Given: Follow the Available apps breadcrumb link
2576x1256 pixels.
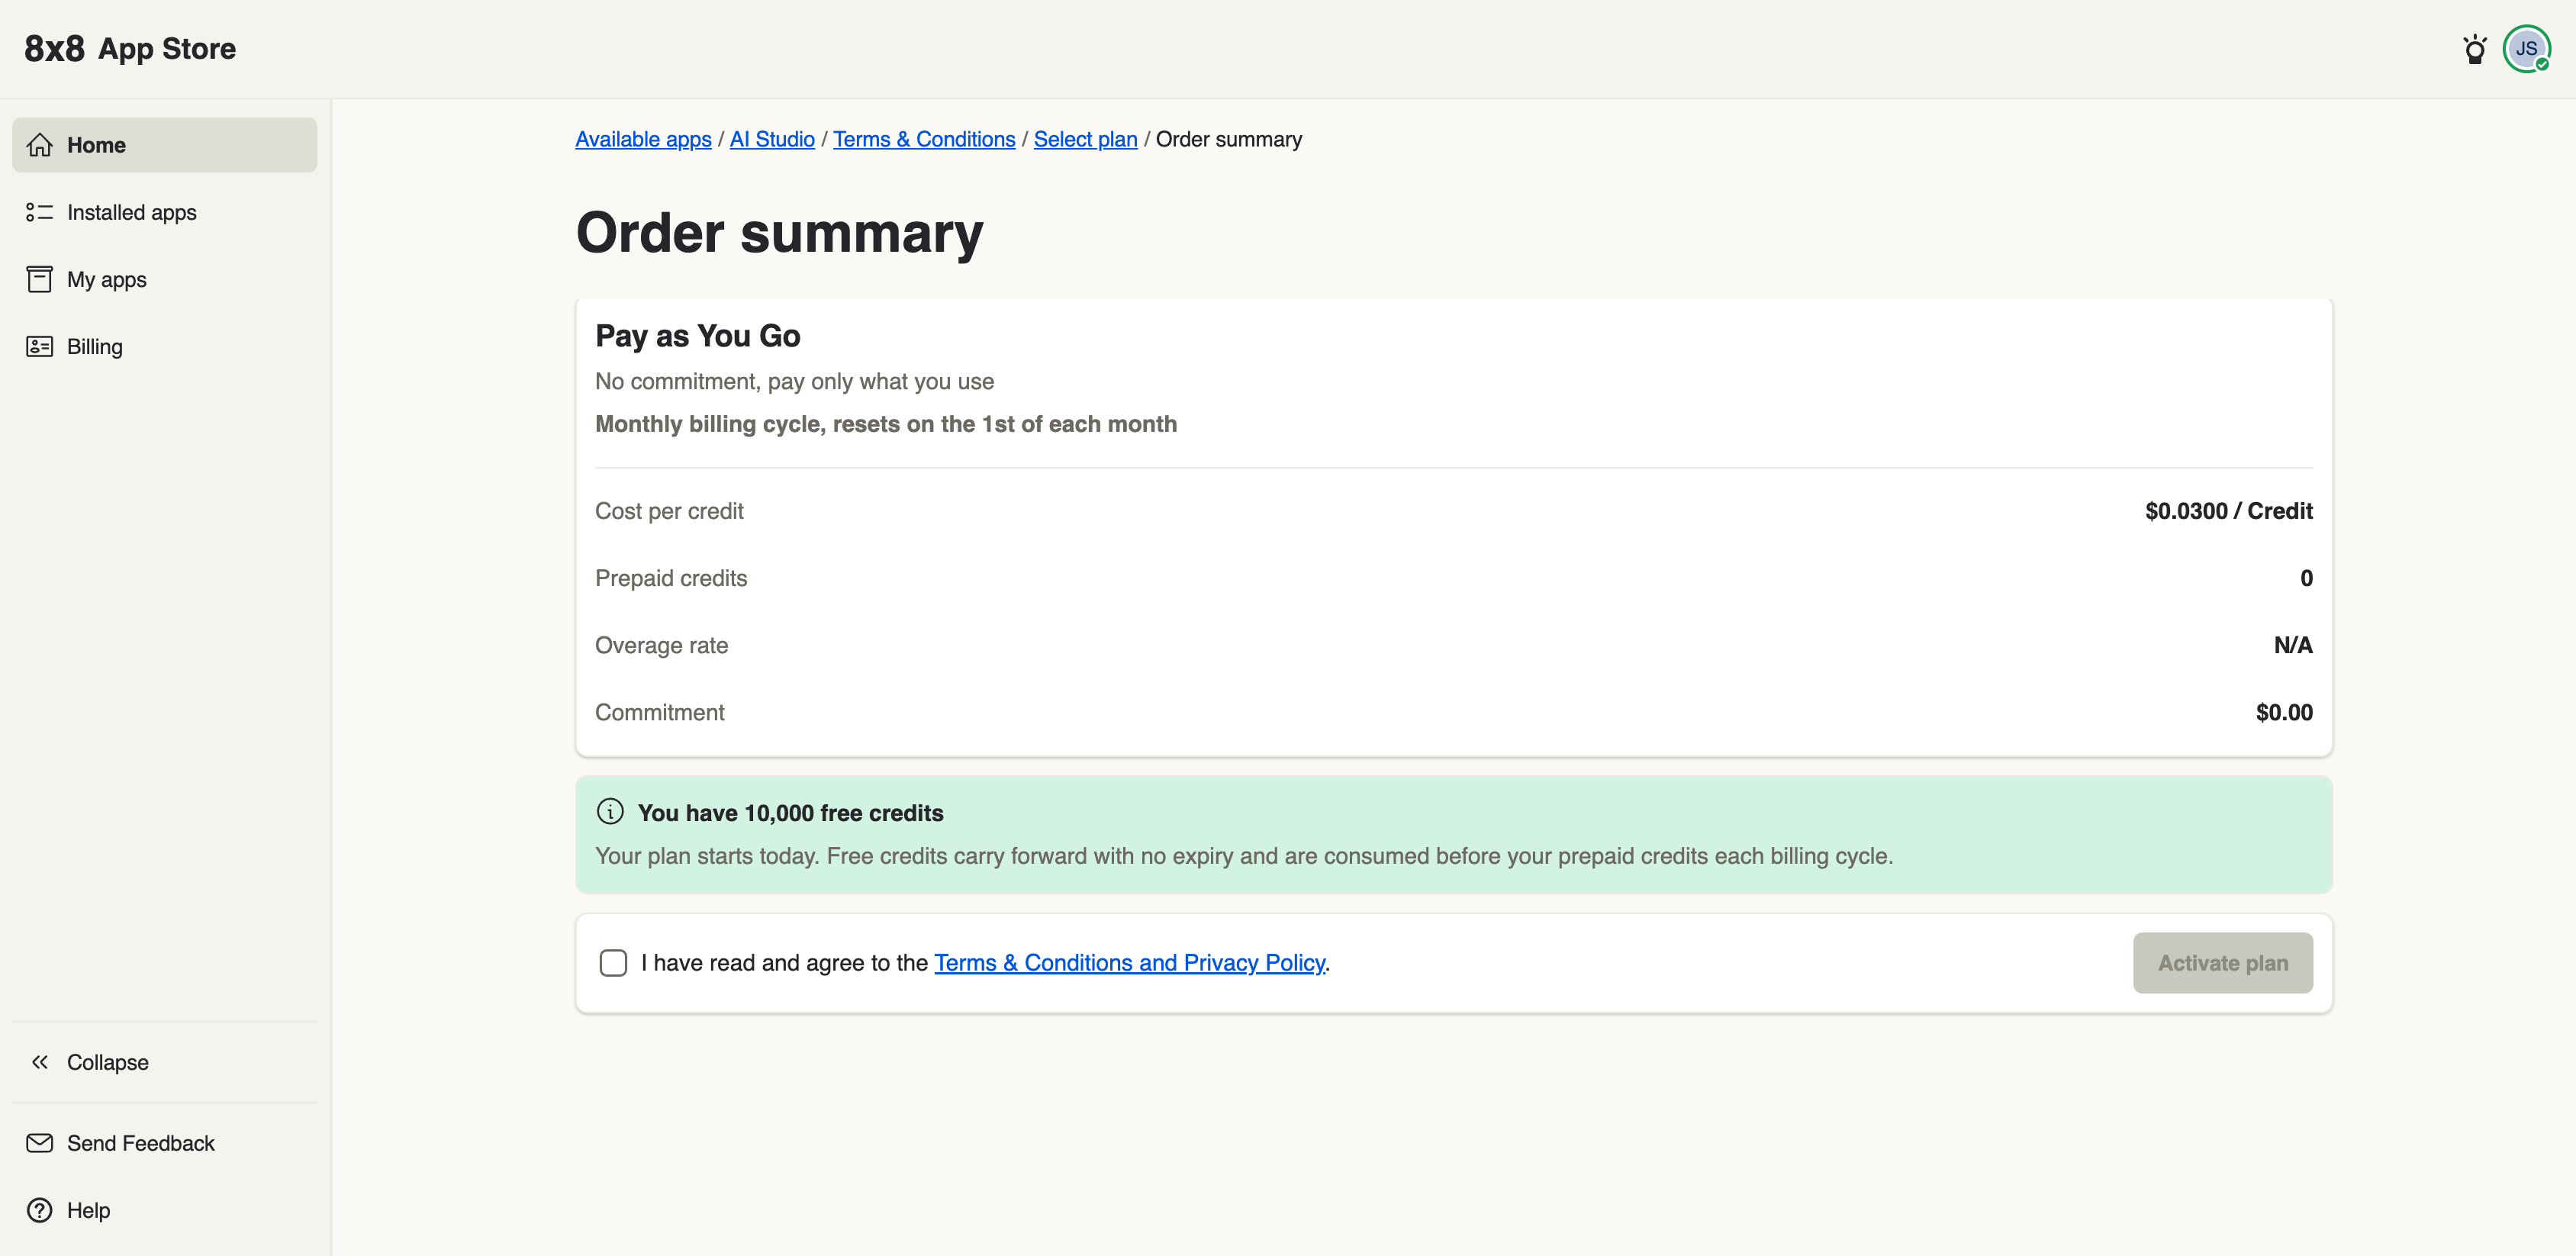Looking at the screenshot, I should (x=643, y=139).
